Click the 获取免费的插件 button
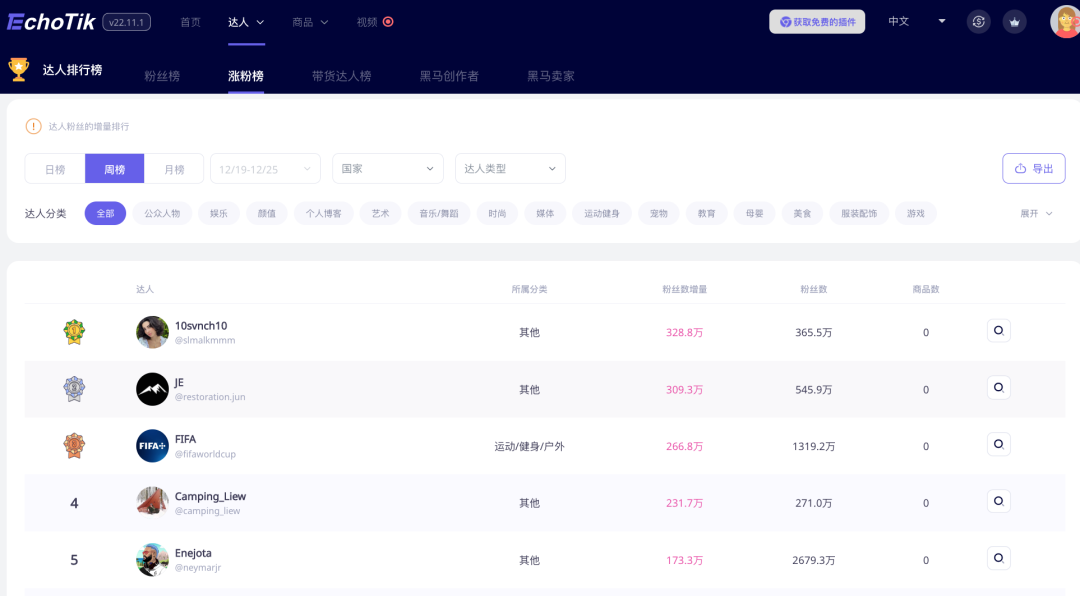 tap(817, 22)
